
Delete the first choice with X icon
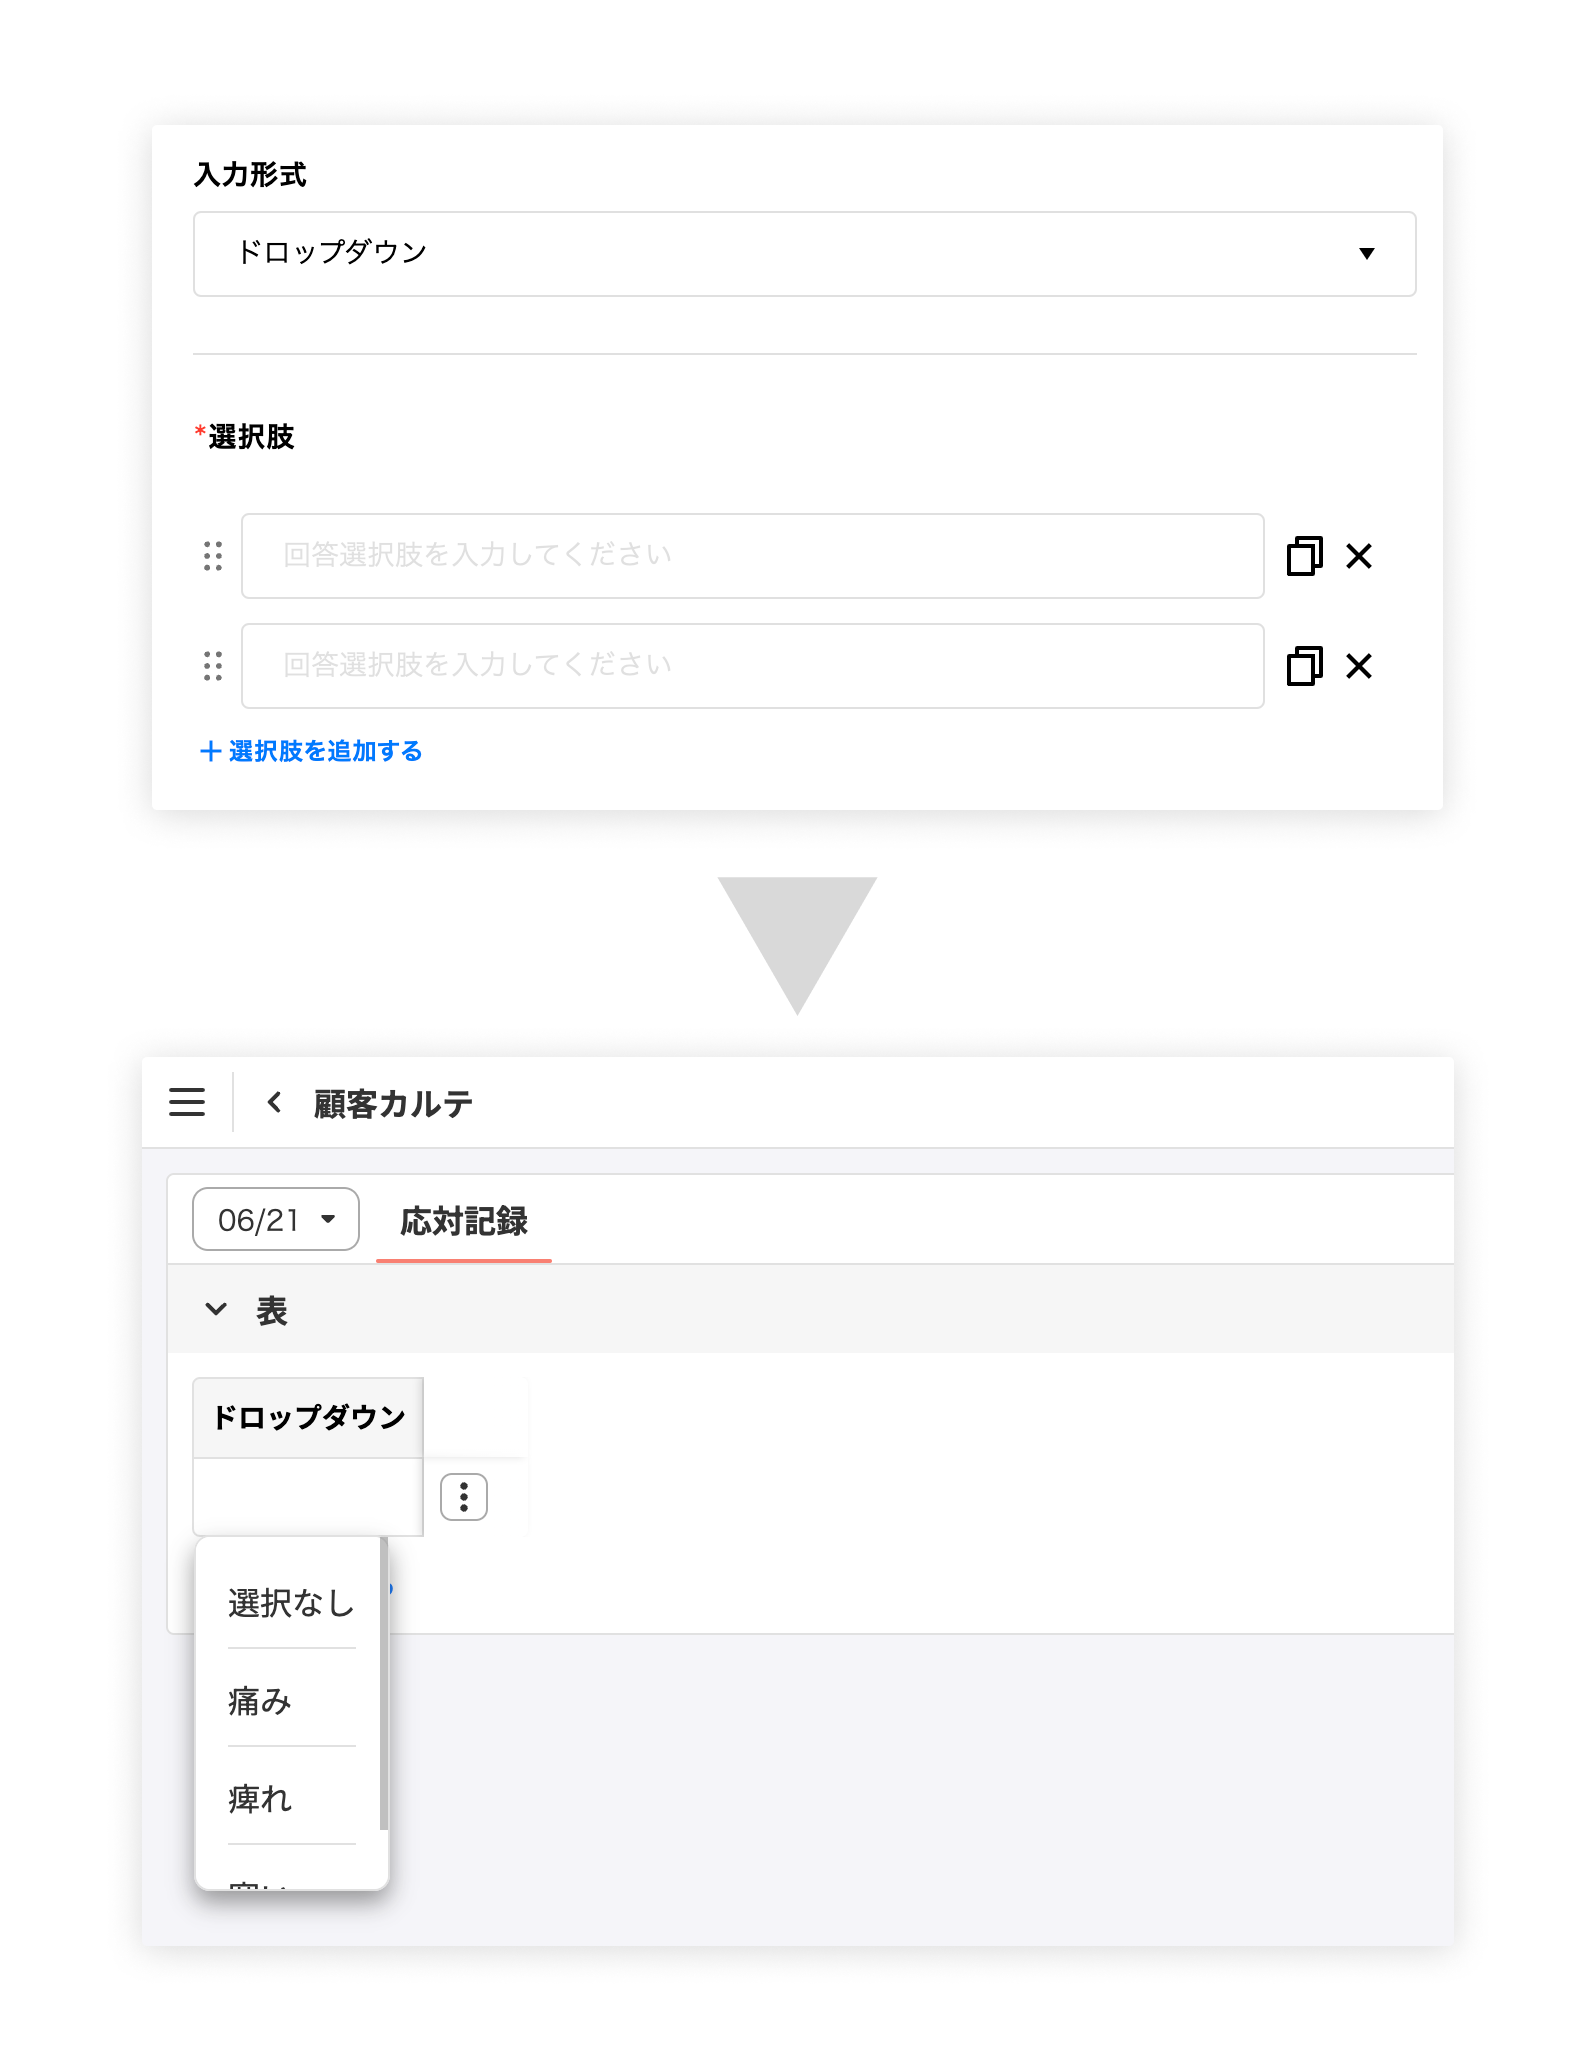click(x=1359, y=556)
